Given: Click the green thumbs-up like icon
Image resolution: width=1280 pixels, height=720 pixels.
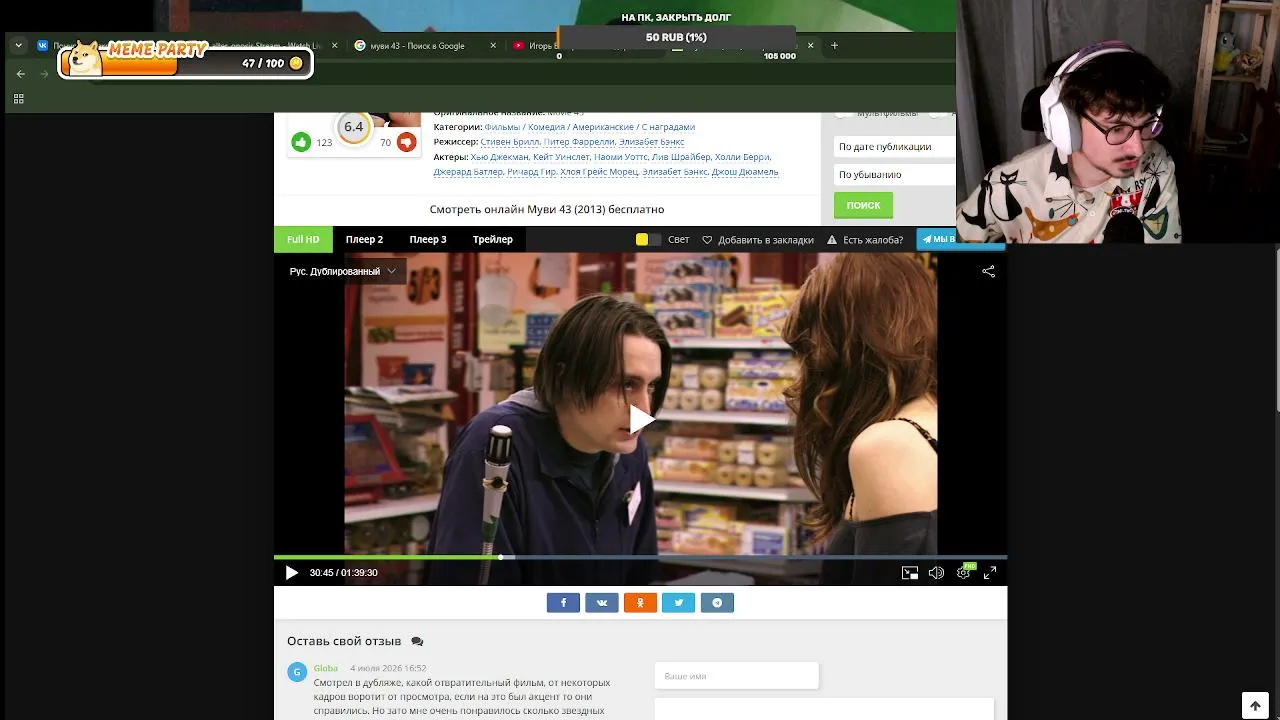Looking at the screenshot, I should [301, 142].
